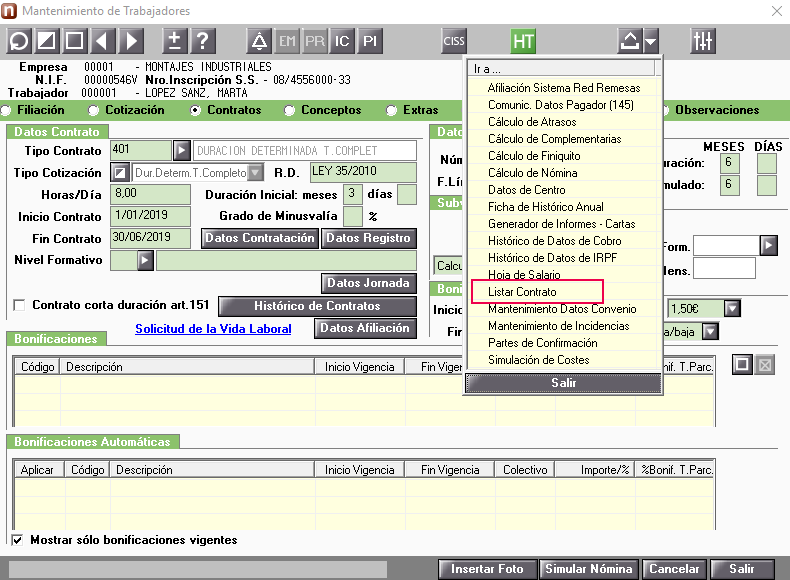The height and width of the screenshot is (580, 790).
Task: Open the Form. field lookup arrow
Action: point(768,246)
